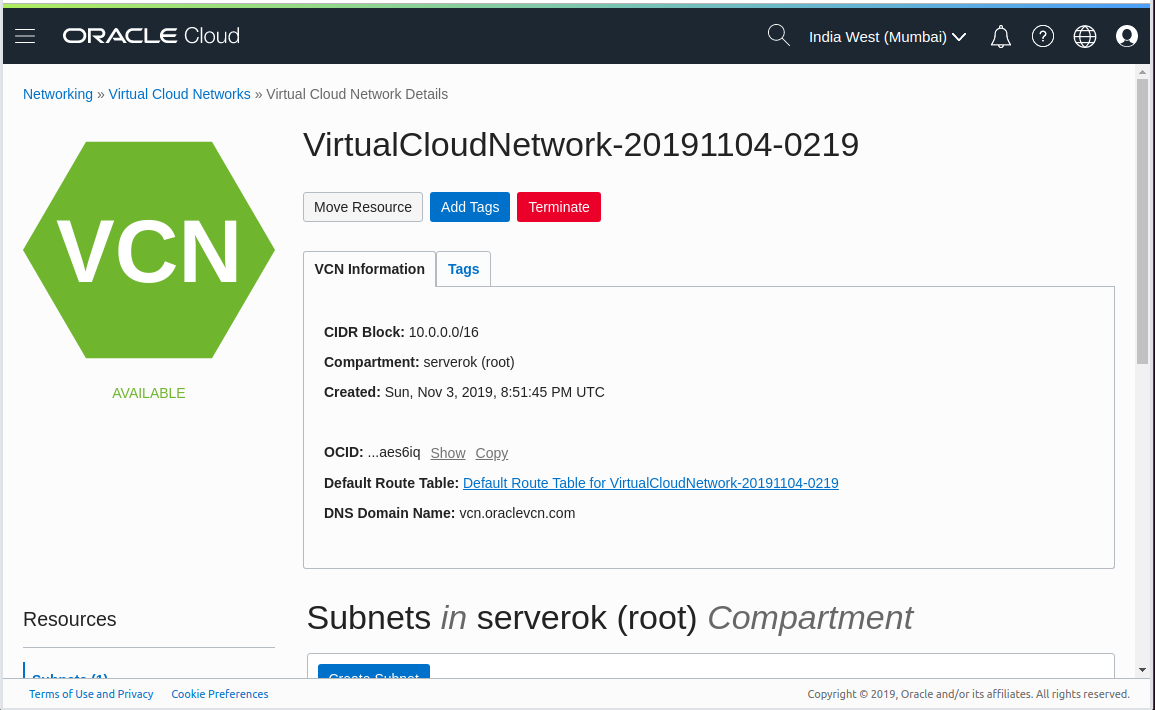
Task: Open the India West (Mumbai) region selector
Action: (886, 36)
